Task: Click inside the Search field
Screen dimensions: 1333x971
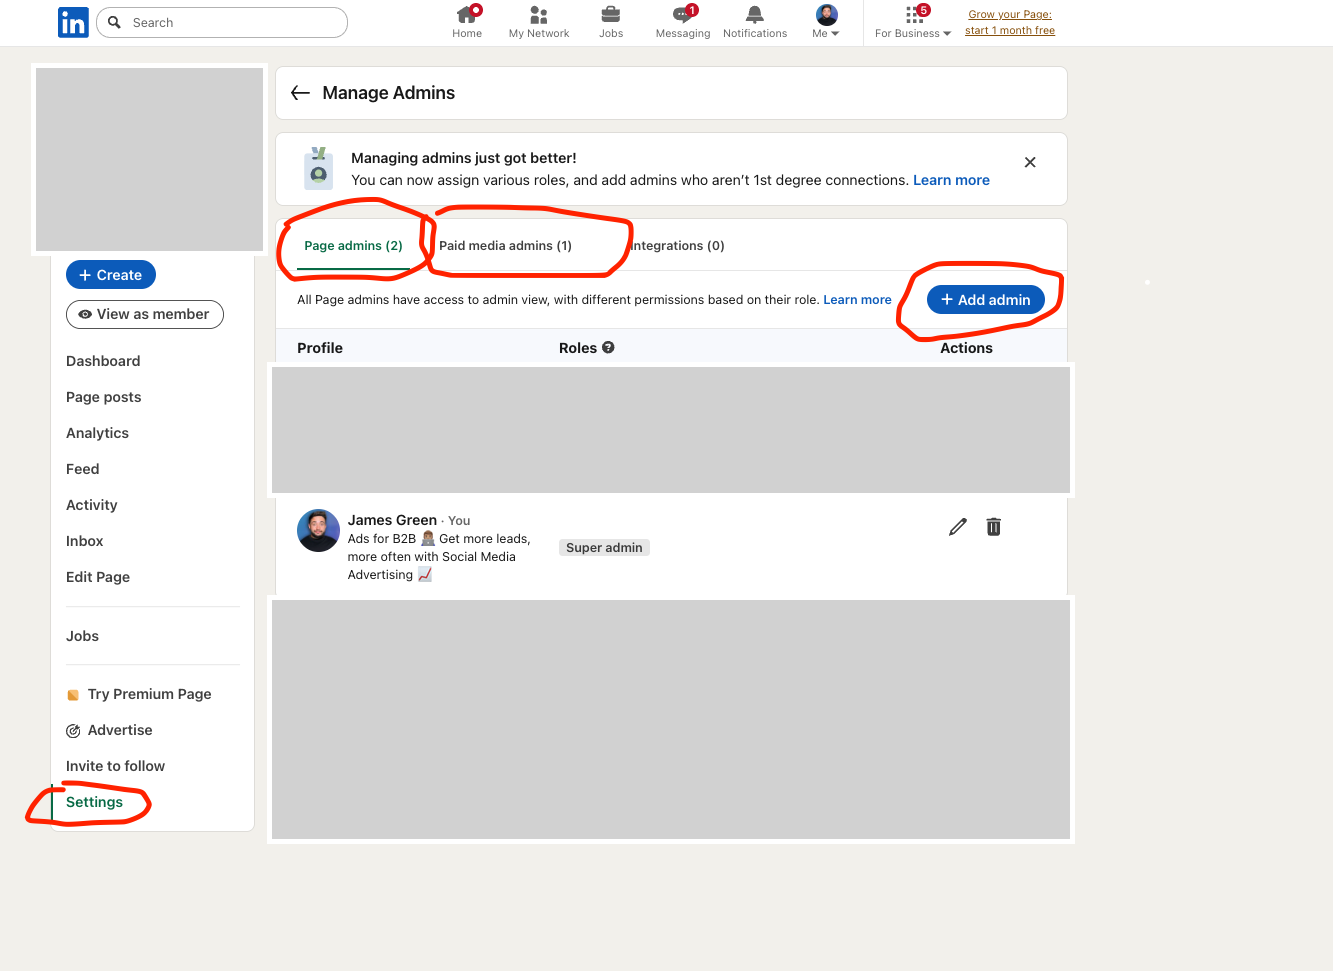Action: pyautogui.click(x=222, y=22)
